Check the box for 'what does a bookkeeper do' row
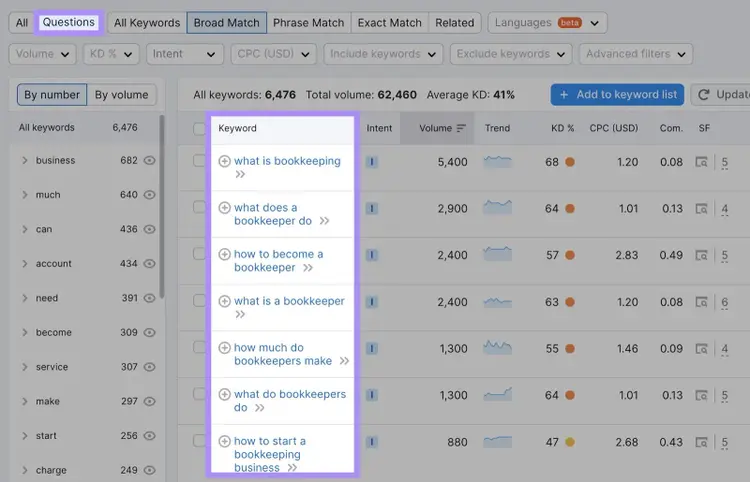 199,207
